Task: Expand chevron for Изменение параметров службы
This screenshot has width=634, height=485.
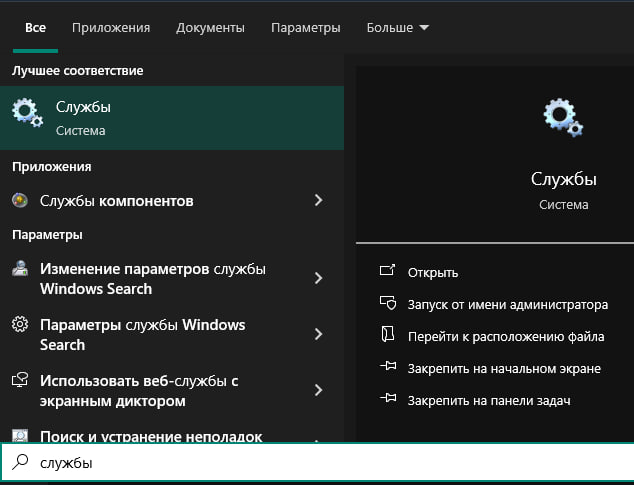Action: pyautogui.click(x=319, y=278)
